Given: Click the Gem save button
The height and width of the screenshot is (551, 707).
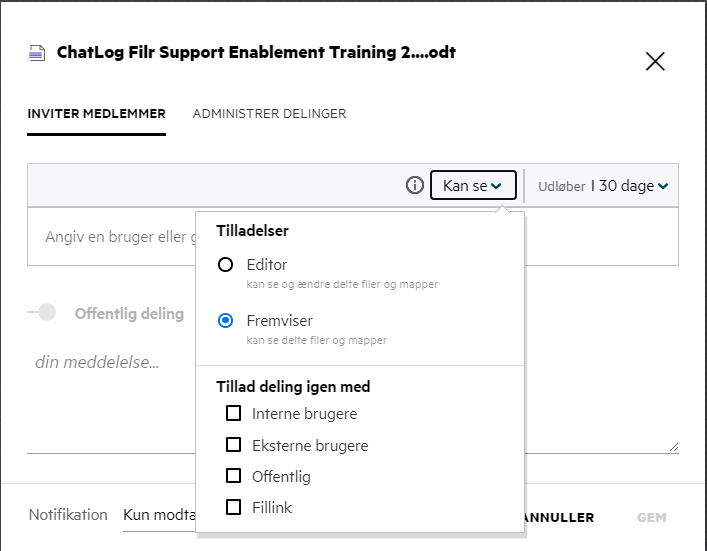Looking at the screenshot, I should [651, 518].
